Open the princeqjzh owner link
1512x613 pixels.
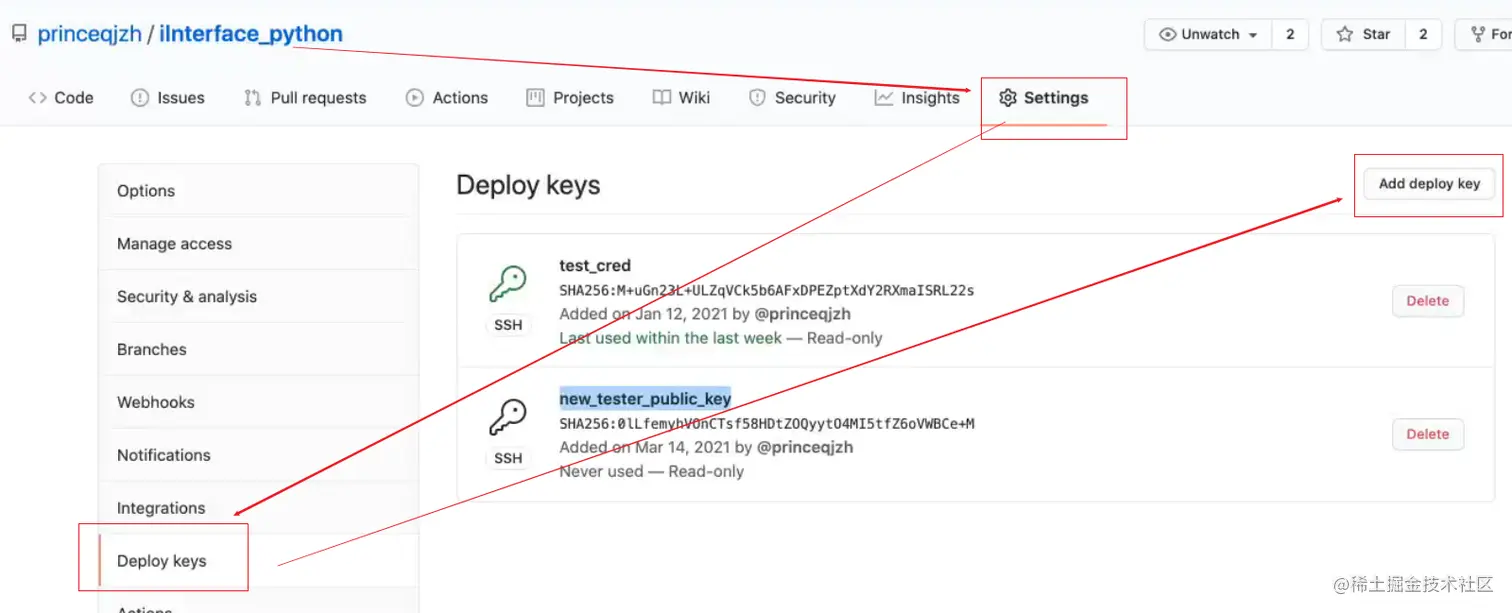(x=89, y=34)
